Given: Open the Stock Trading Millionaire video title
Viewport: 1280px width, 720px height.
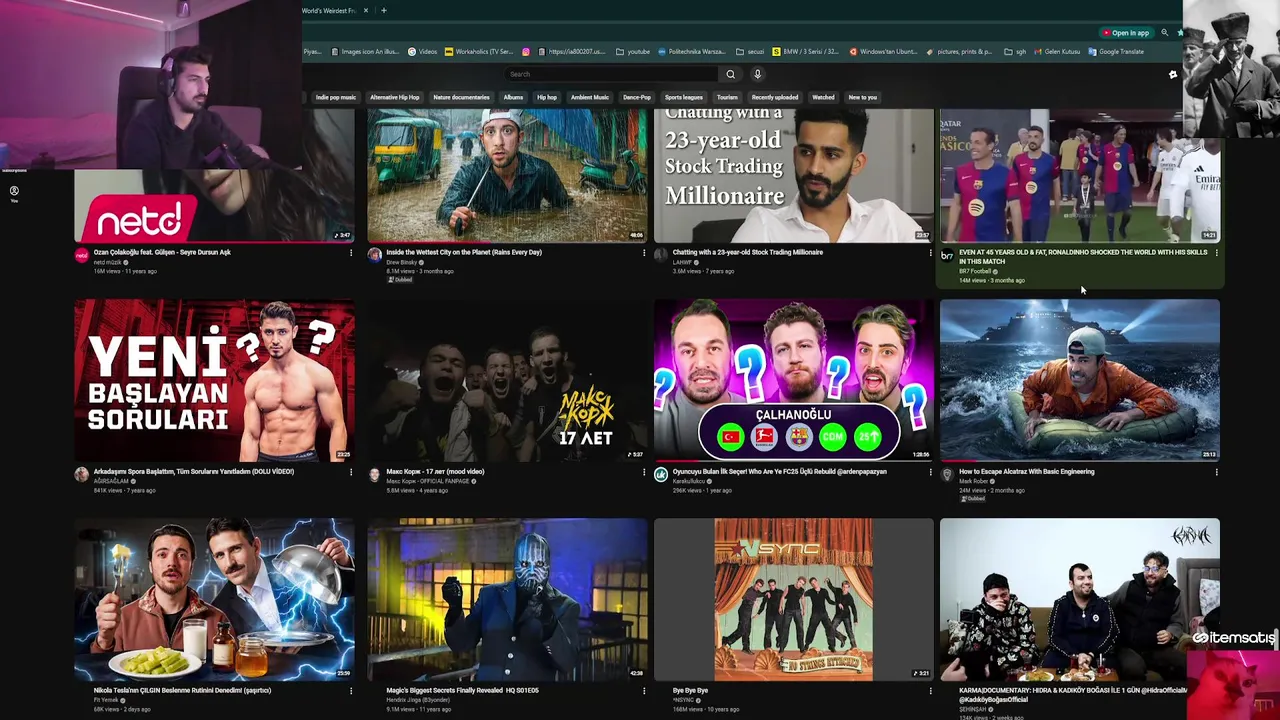Looking at the screenshot, I should 748,252.
